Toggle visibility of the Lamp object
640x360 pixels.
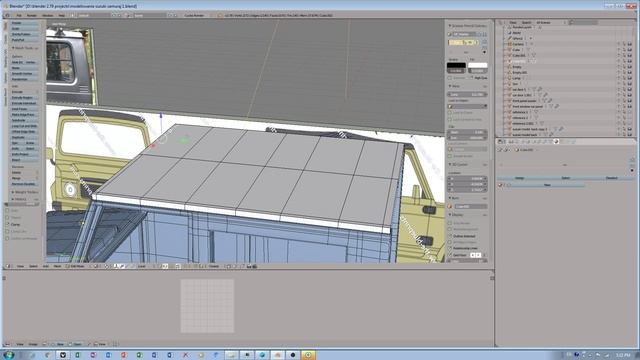[x=619, y=78]
